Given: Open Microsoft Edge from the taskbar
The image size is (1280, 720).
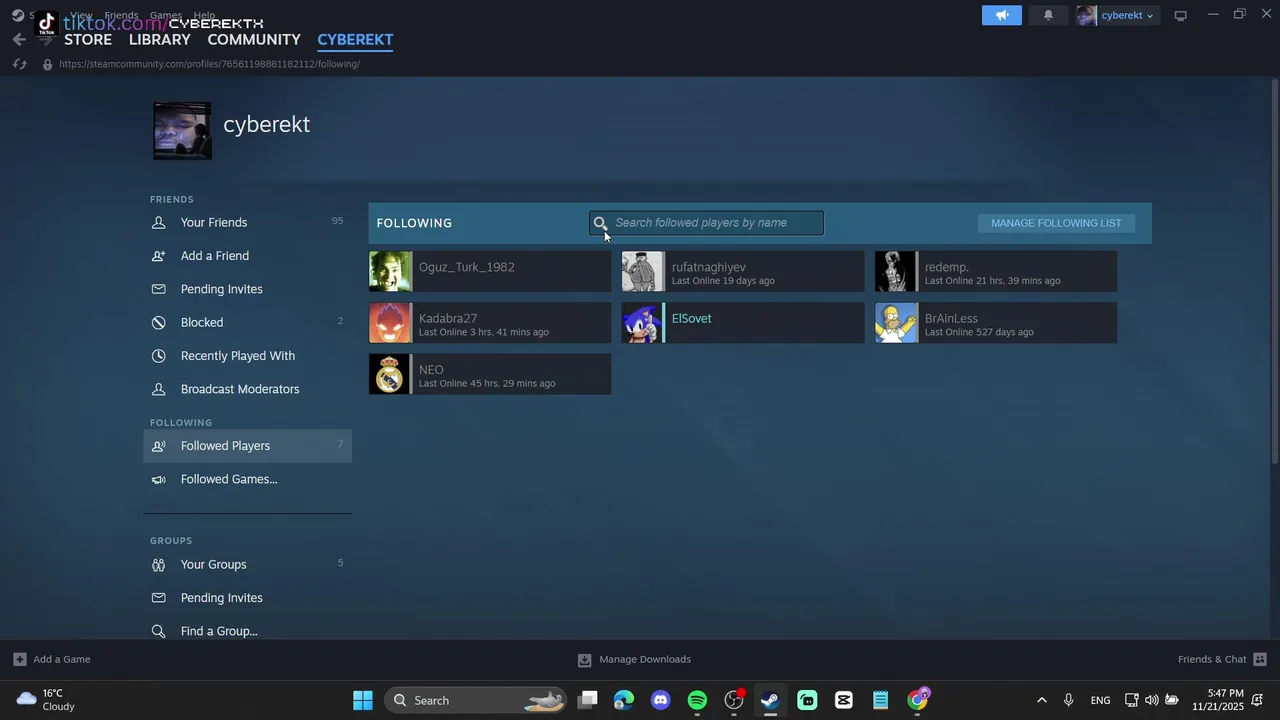Looking at the screenshot, I should point(624,700).
